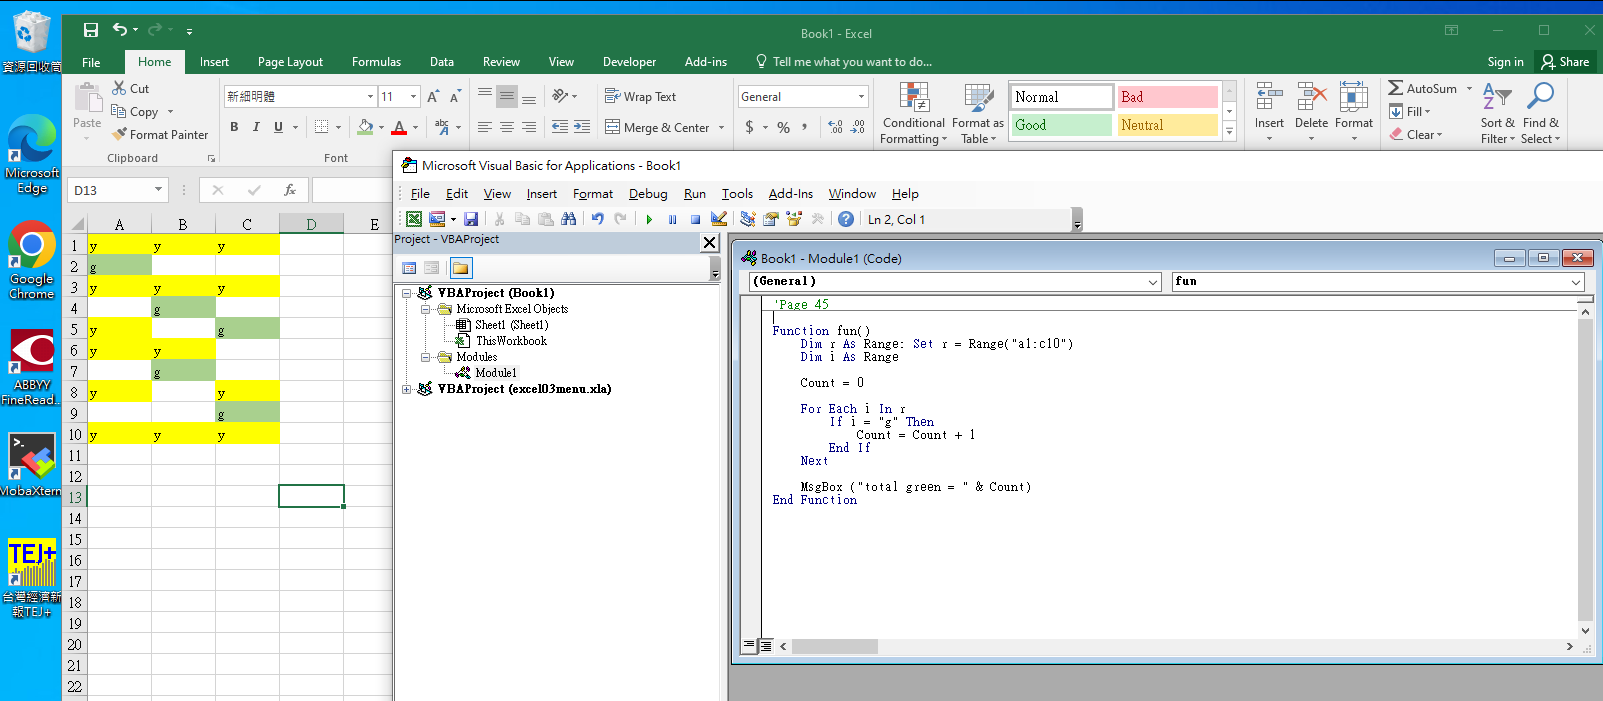Toggle Wrap Text in Alignment group

641,97
